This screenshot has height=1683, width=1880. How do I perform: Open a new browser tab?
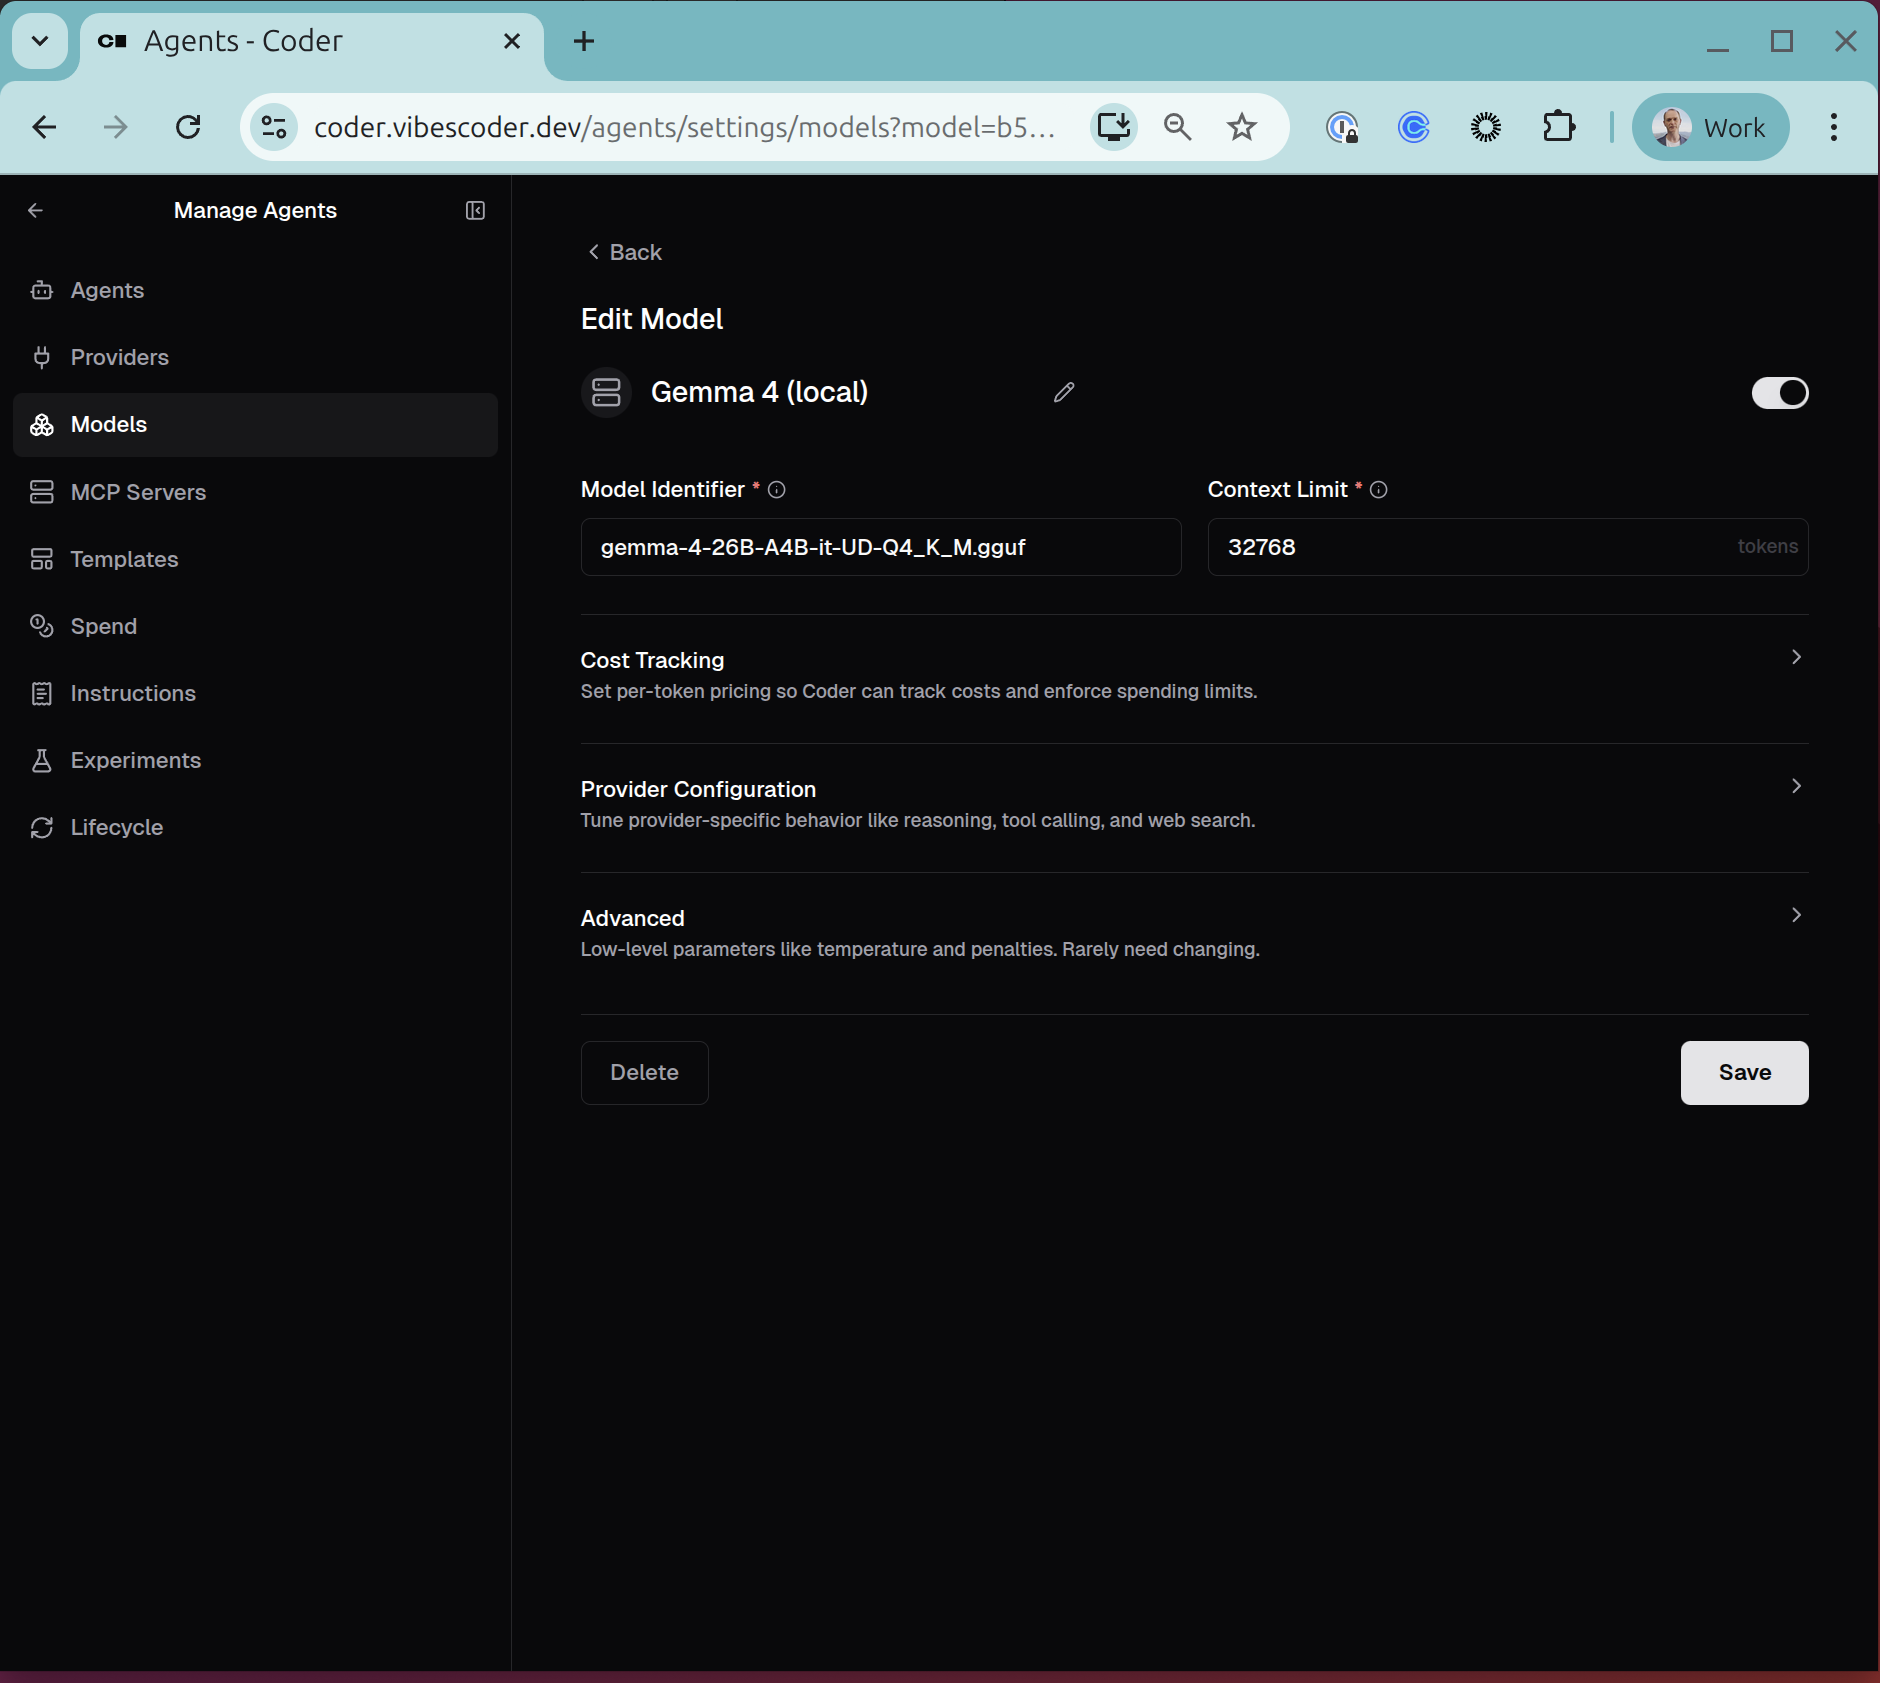point(584,41)
